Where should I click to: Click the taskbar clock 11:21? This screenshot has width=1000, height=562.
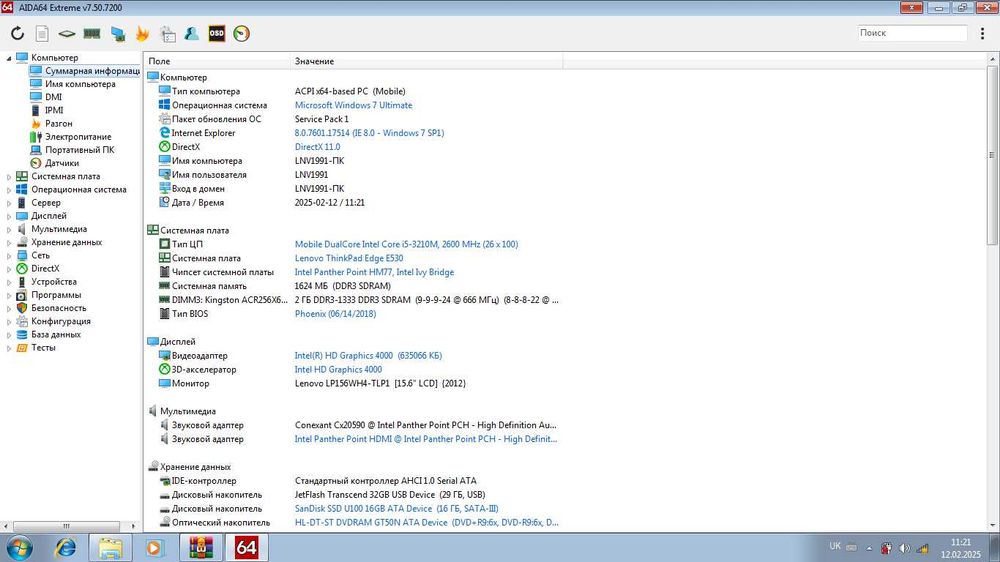tap(961, 542)
